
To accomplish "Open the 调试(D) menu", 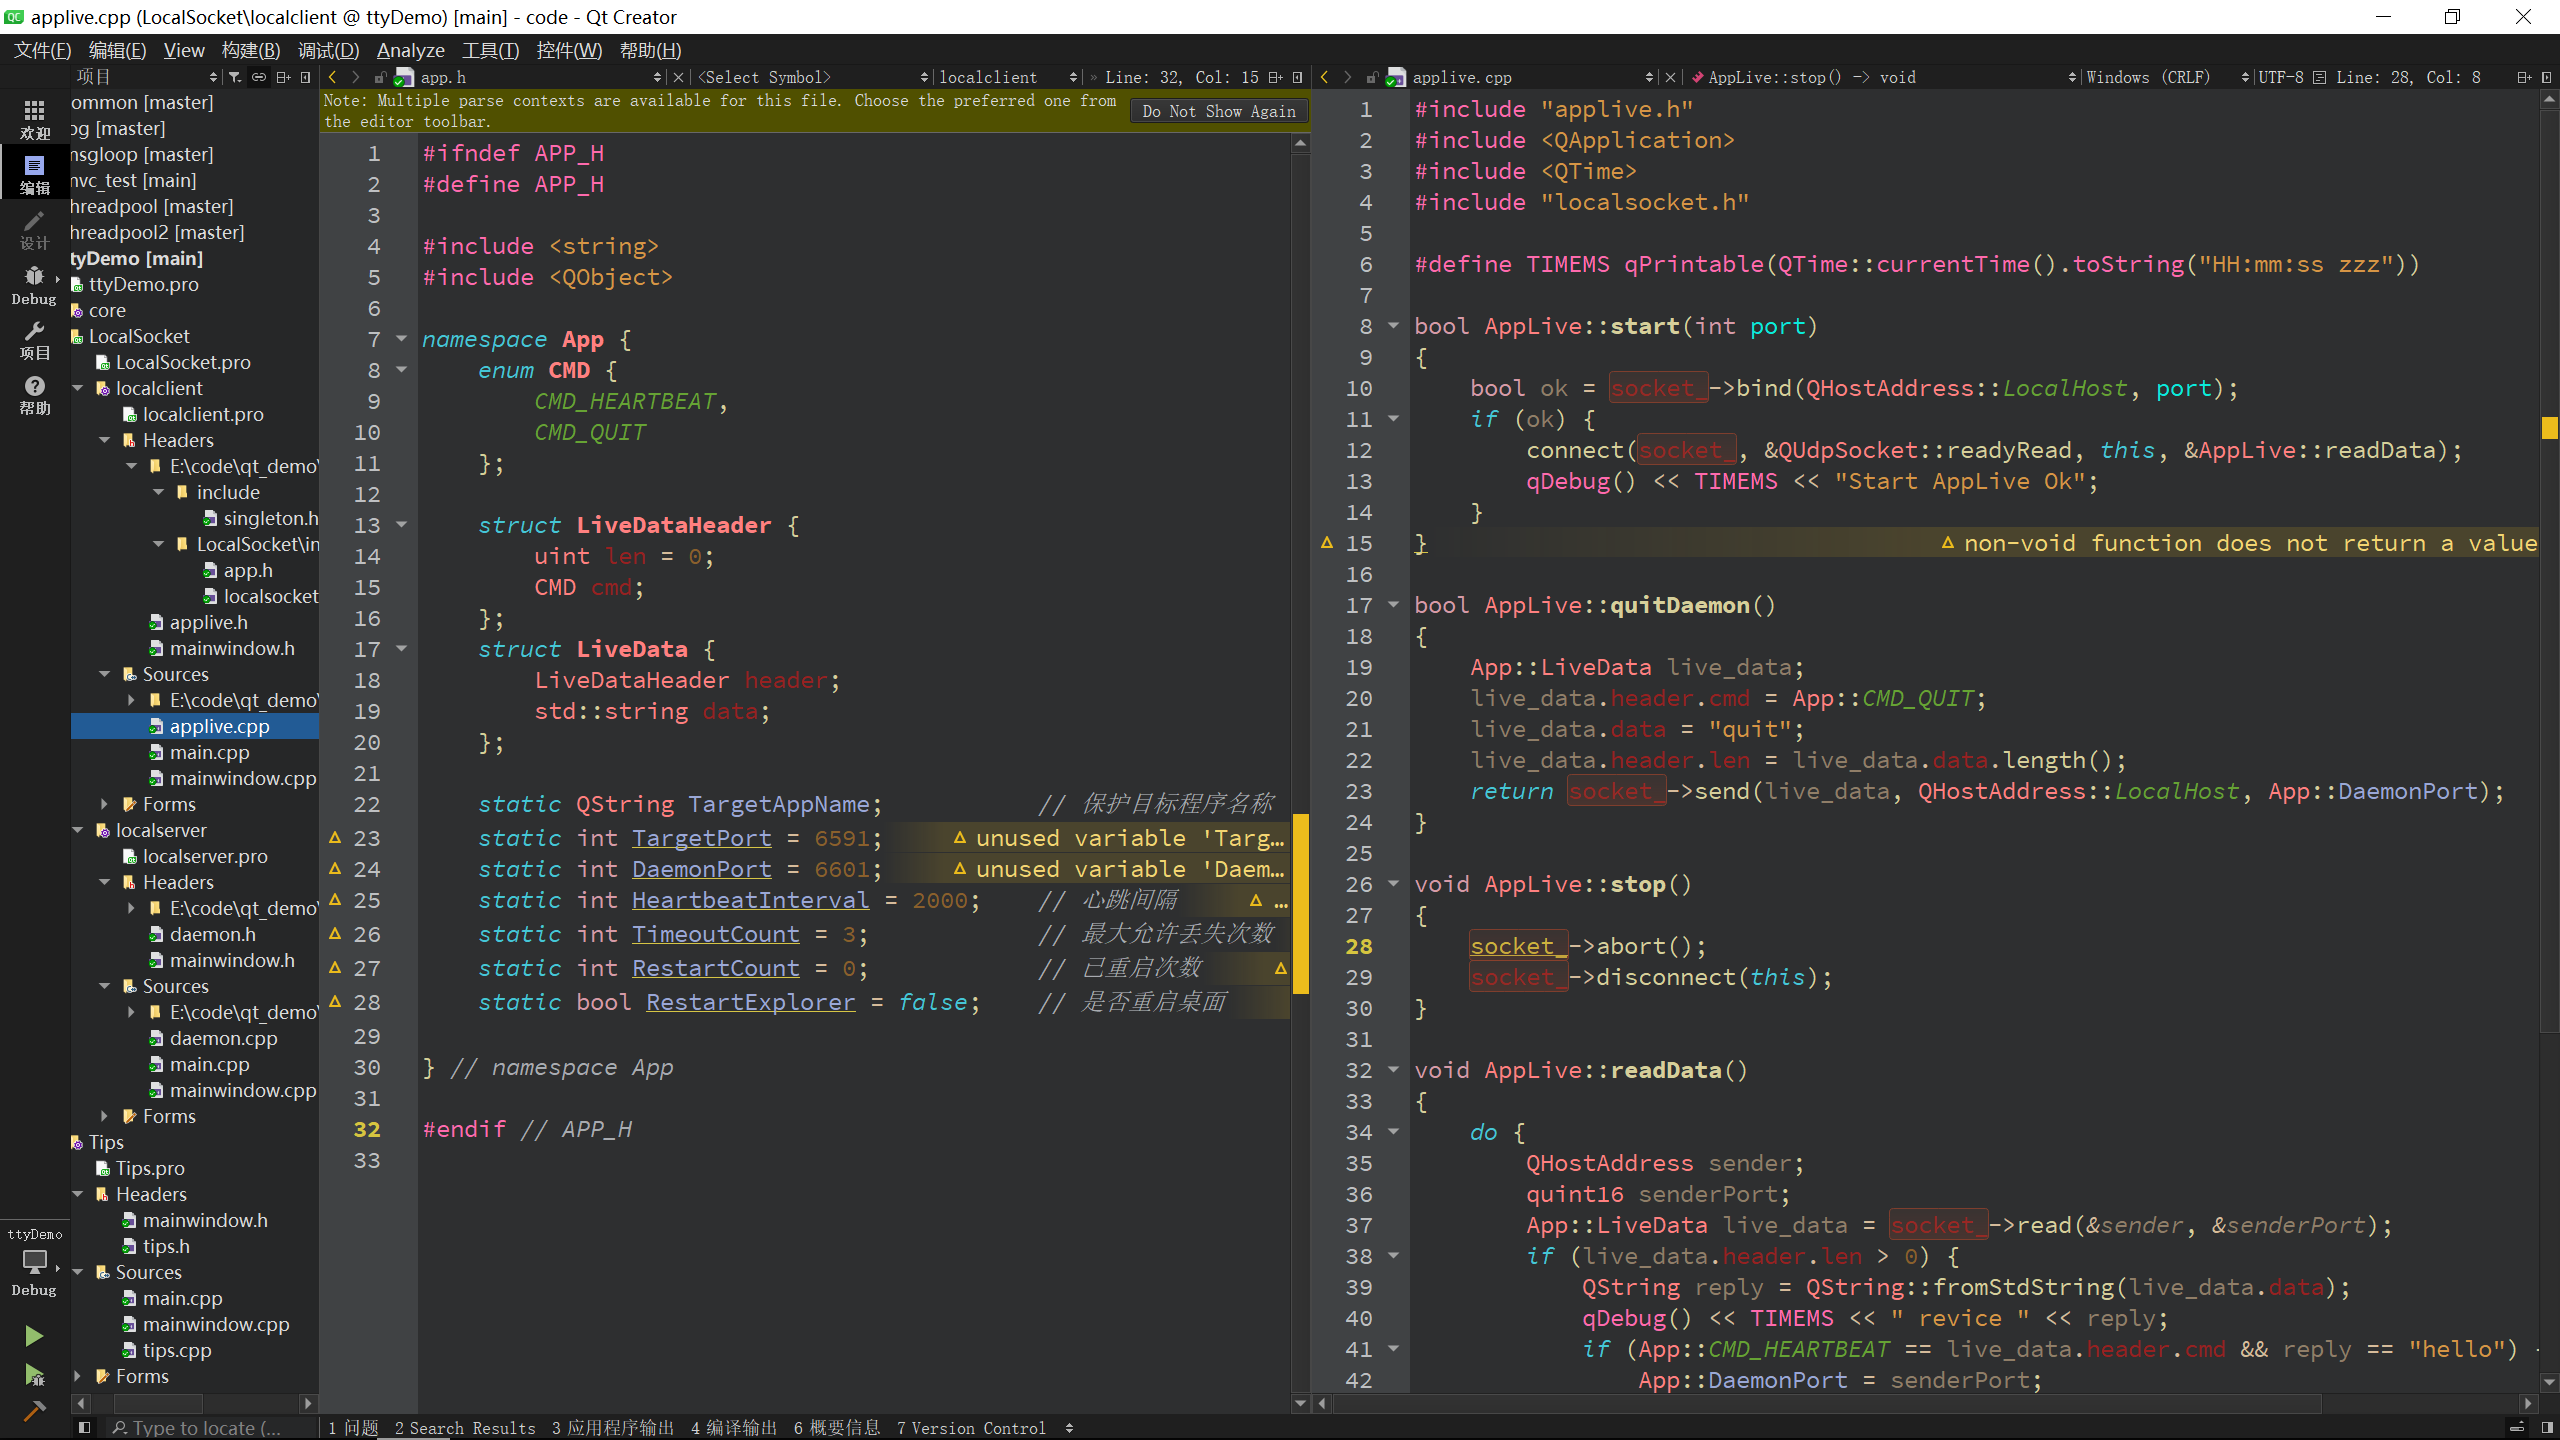I will coord(328,50).
